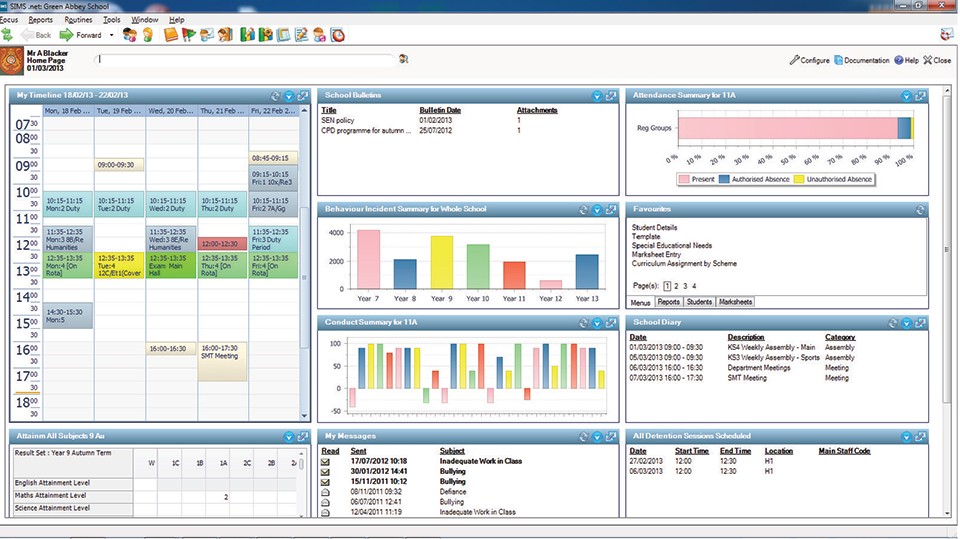Open the two-students group toolbar icon
The image size is (960, 539).
click(x=130, y=35)
